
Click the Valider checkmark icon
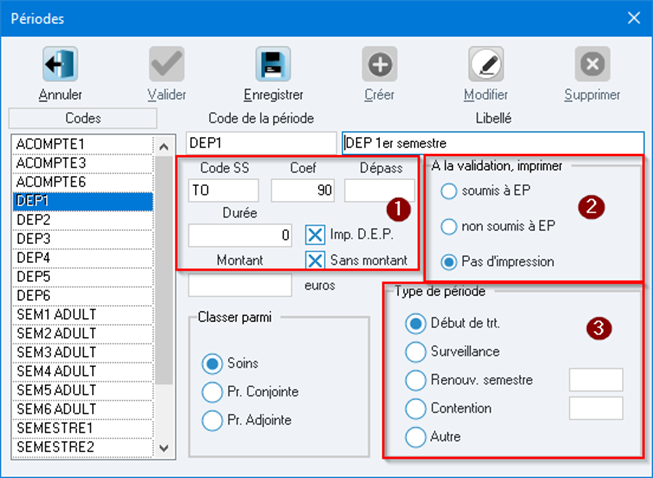pos(167,64)
